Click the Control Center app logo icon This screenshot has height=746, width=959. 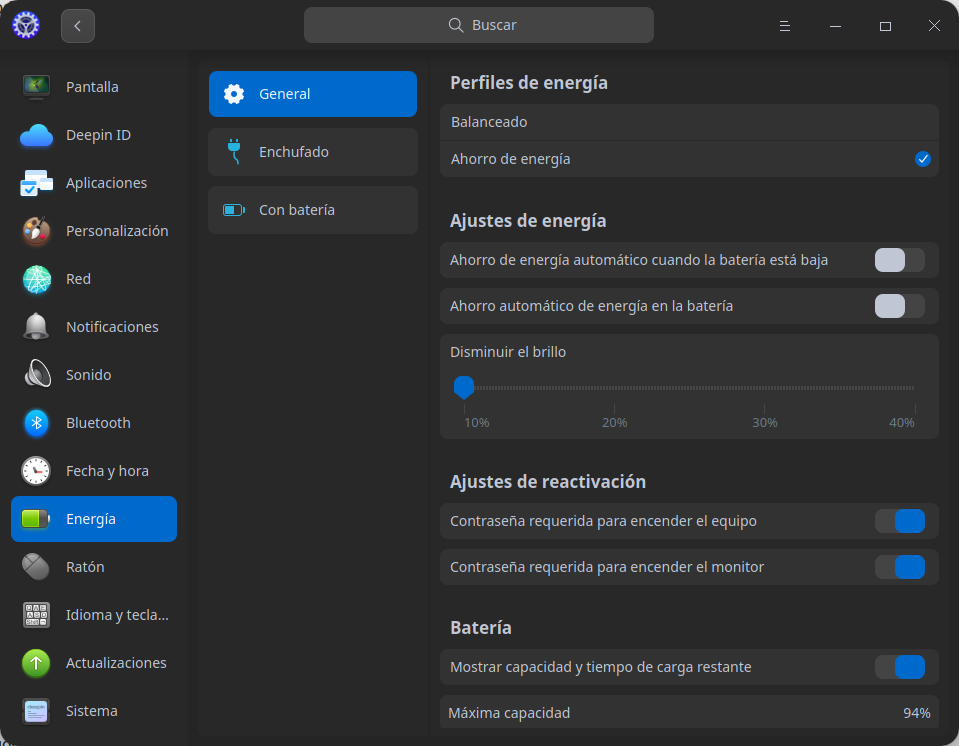(26, 25)
